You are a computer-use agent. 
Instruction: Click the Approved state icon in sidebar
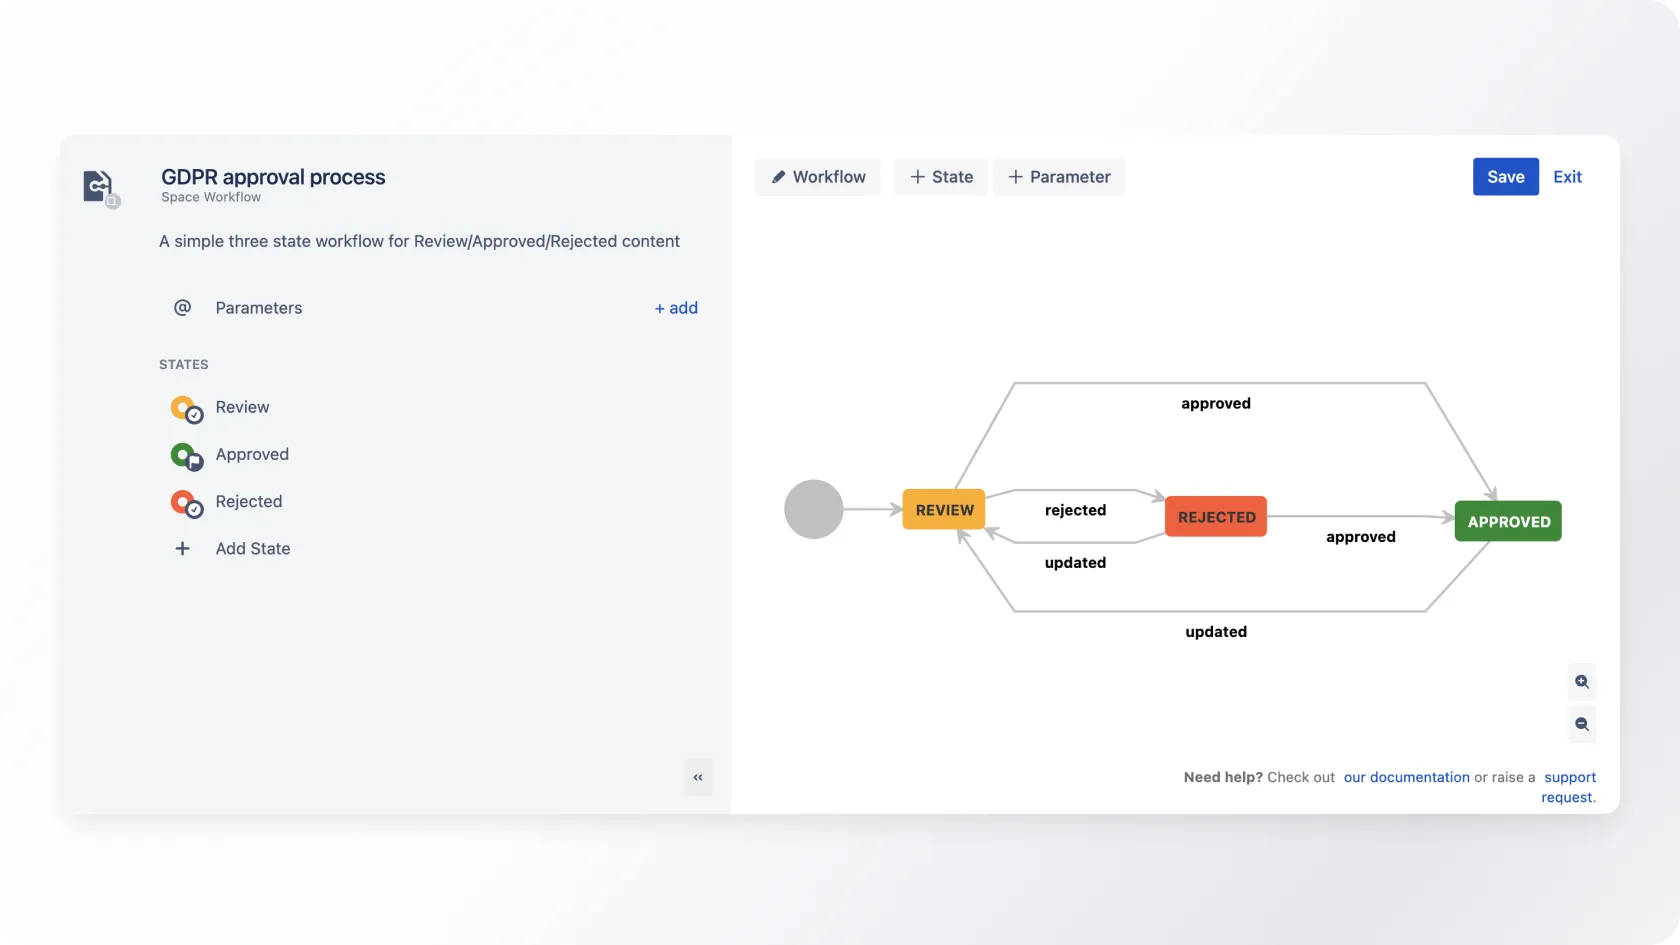coord(186,456)
